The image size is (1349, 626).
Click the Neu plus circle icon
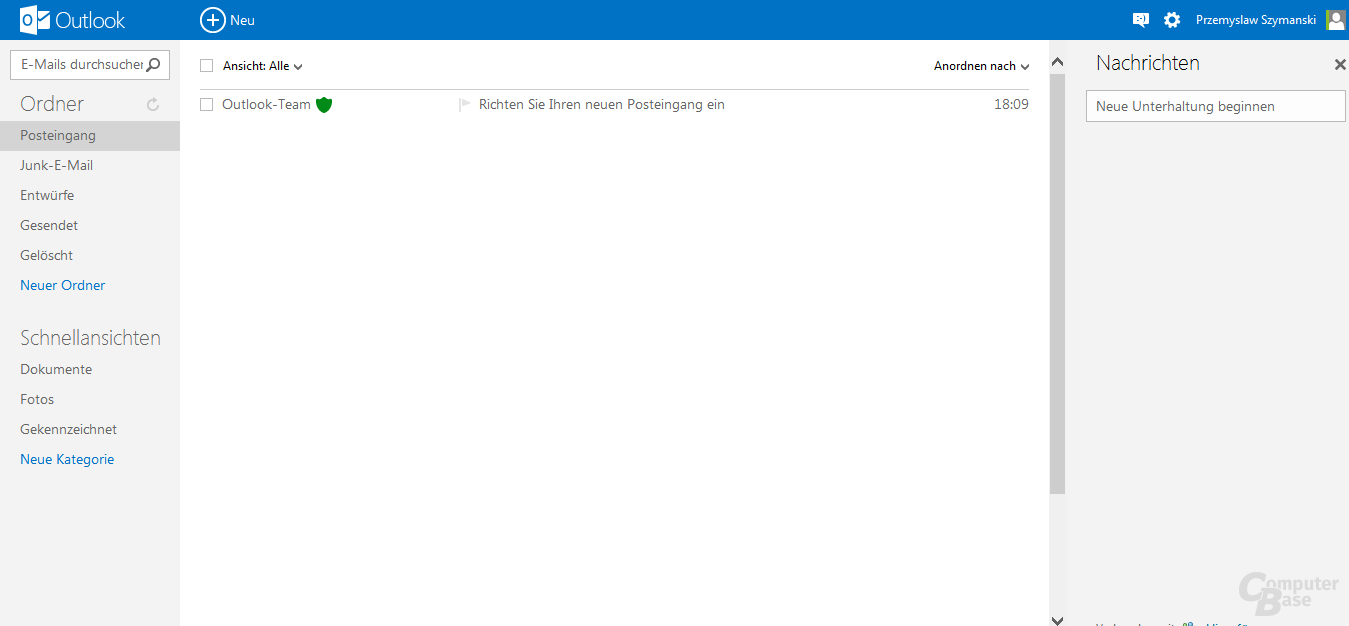click(x=212, y=20)
